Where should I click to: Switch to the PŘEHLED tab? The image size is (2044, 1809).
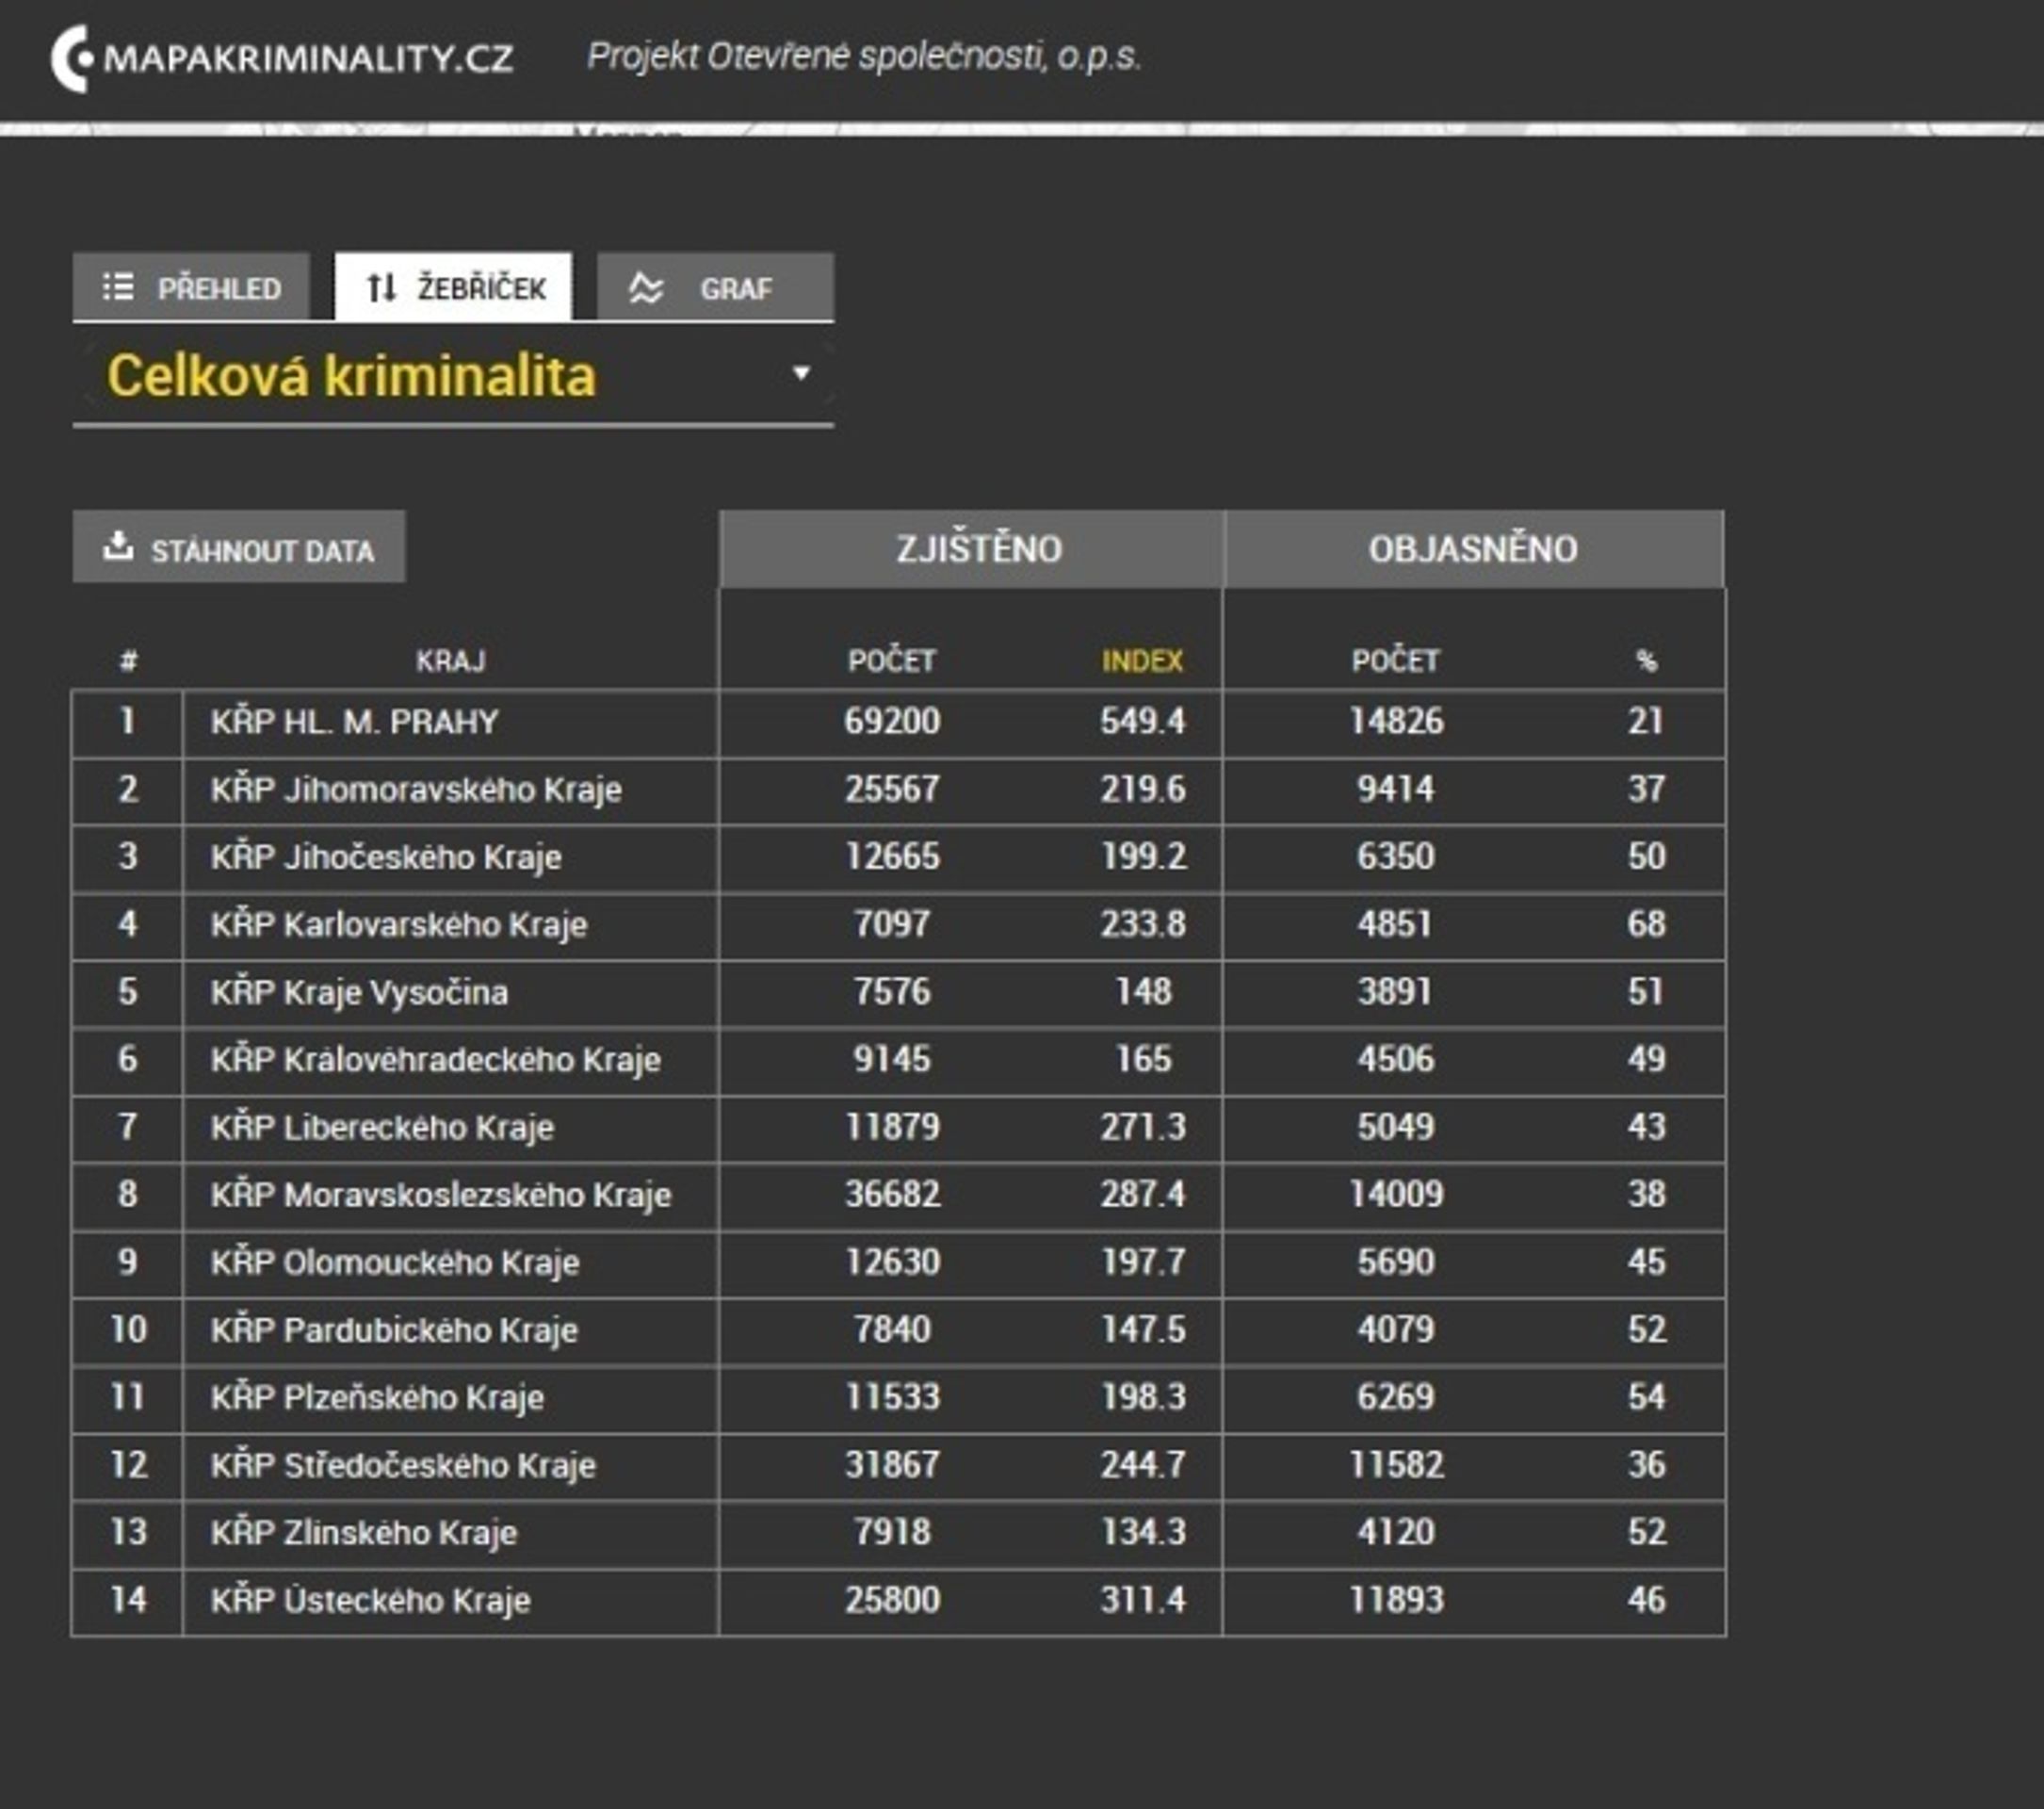pyautogui.click(x=191, y=287)
